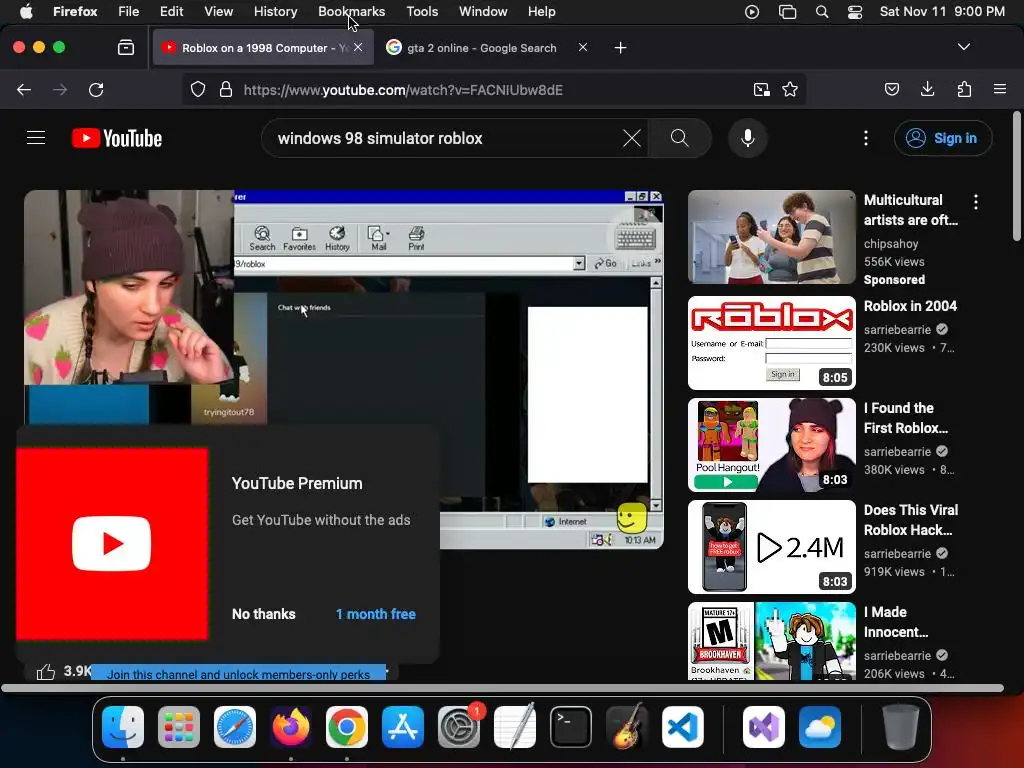This screenshot has width=1024, height=768.
Task: Open Firefox downloads panel
Action: pos(927,89)
